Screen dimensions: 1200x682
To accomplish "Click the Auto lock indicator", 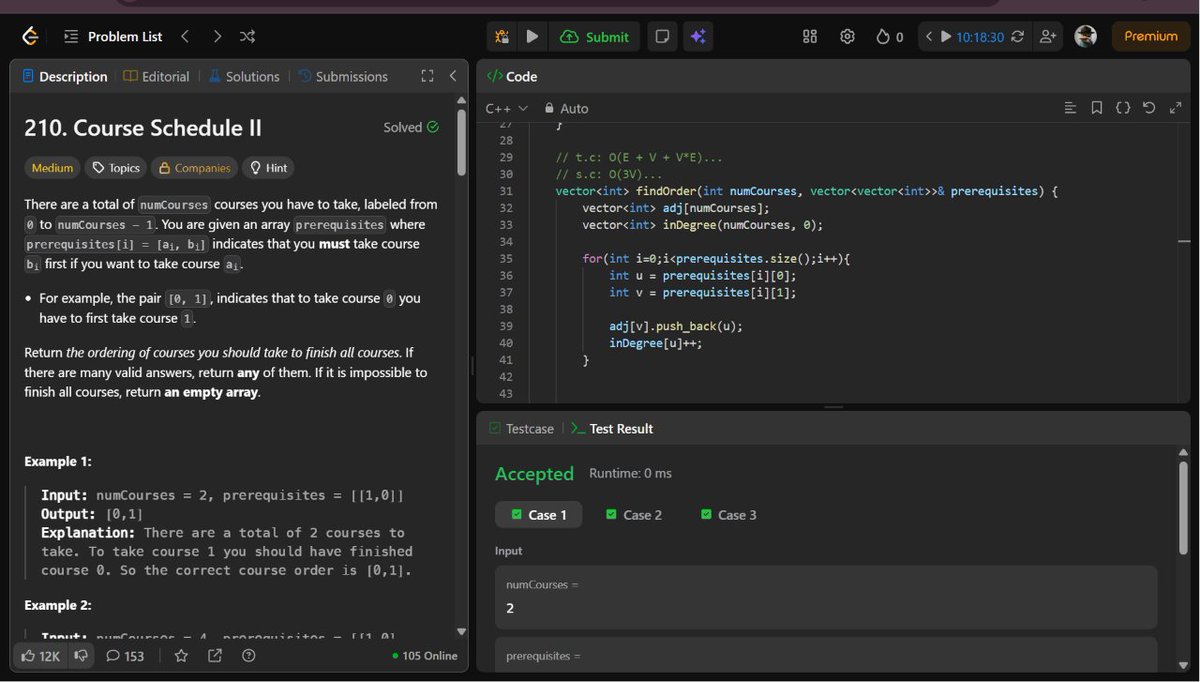I will tap(566, 108).
